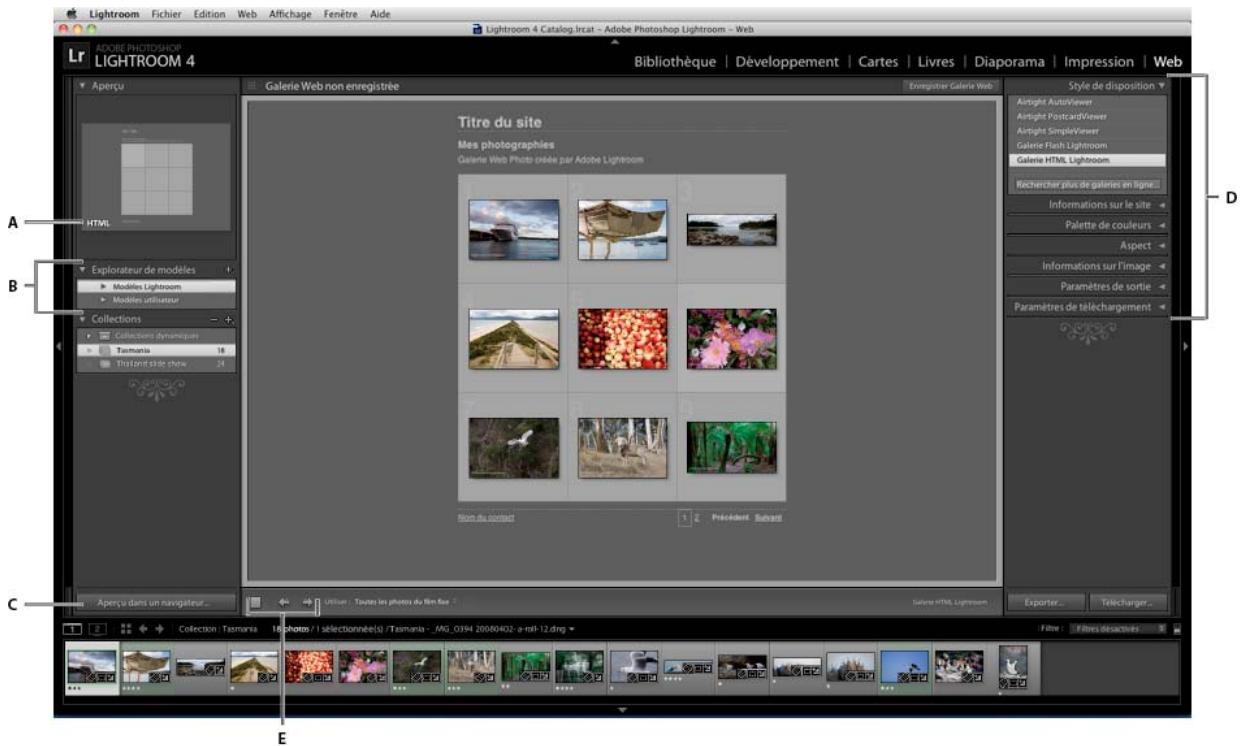Viewport: 1245px width, 746px height.
Task: Click stop/first page square icon in toolbar
Action: click(256, 602)
